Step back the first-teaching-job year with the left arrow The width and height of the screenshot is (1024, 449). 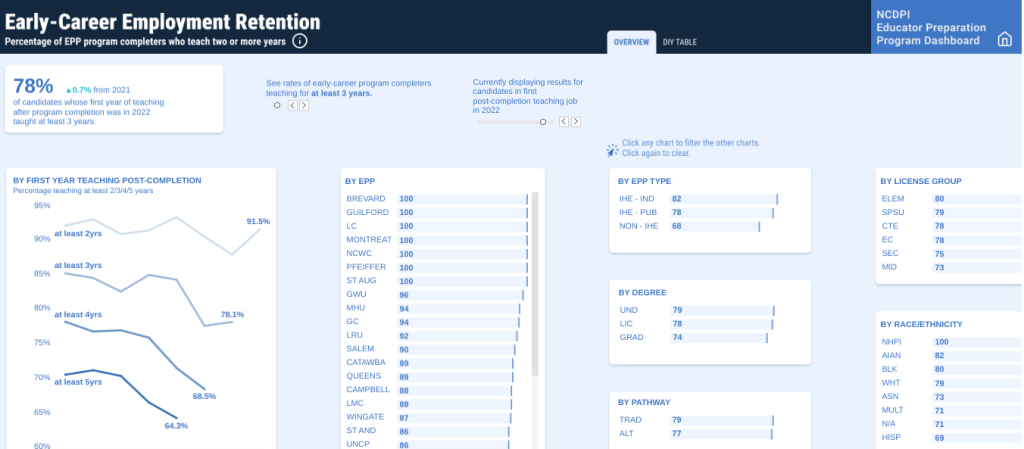[563, 122]
